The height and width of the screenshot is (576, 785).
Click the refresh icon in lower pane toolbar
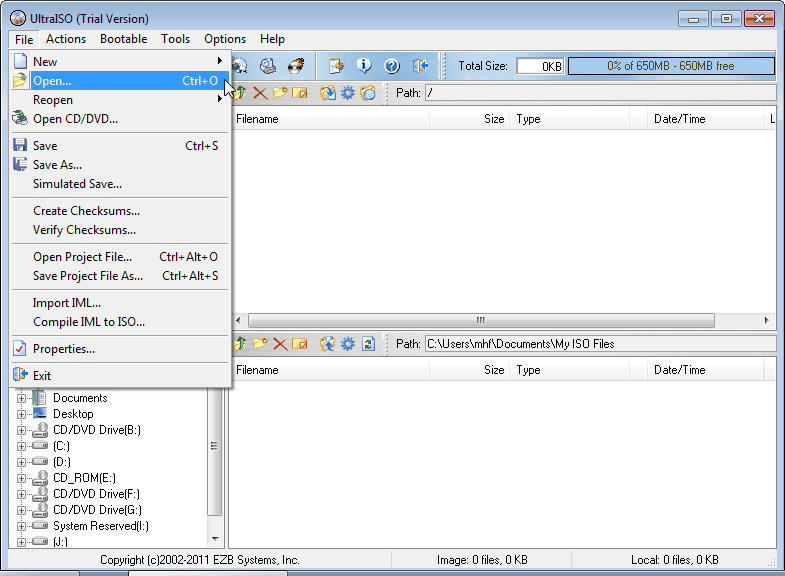tap(368, 344)
